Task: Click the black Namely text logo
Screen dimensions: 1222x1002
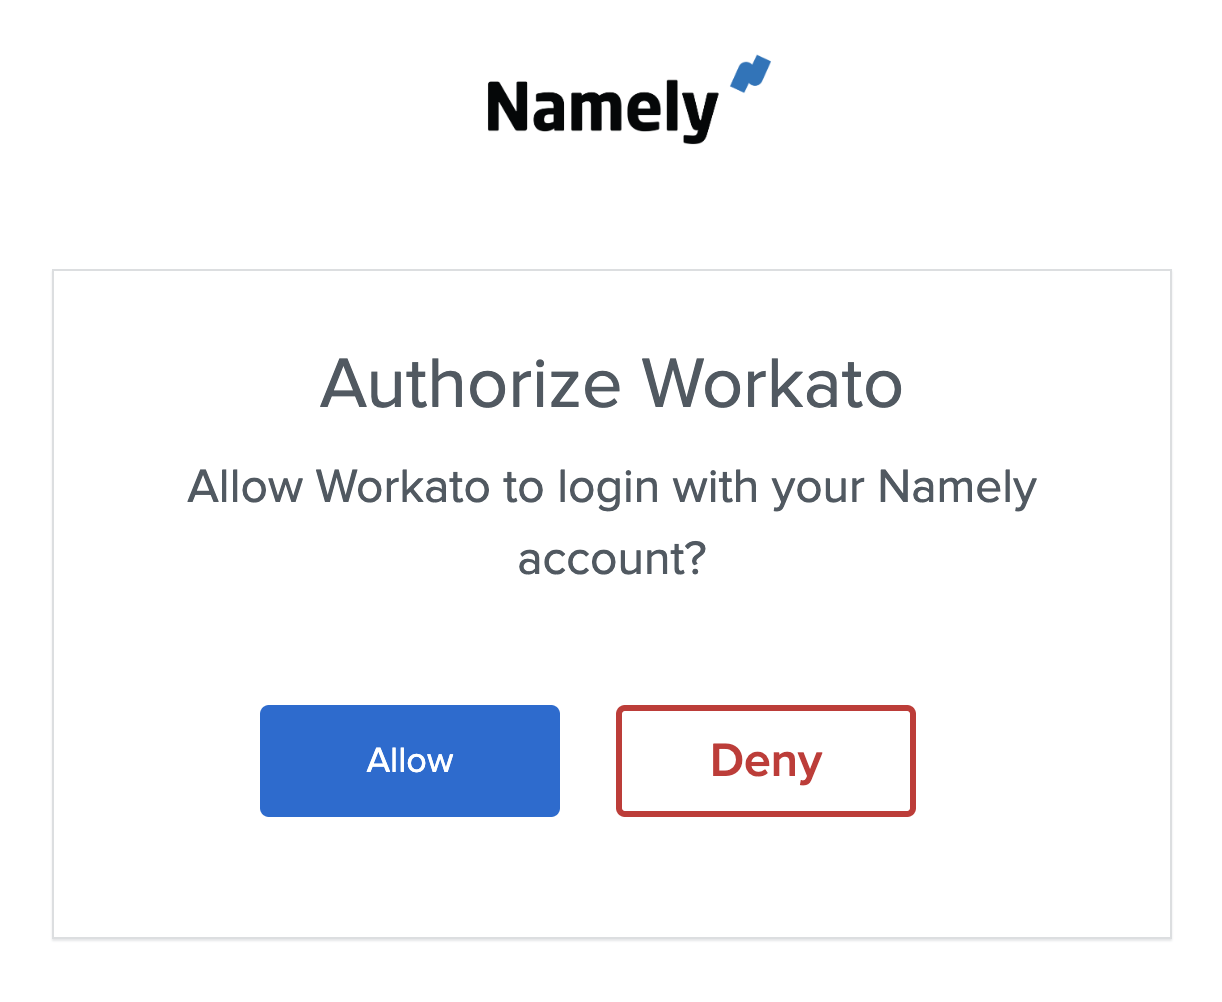Action: coord(600,108)
